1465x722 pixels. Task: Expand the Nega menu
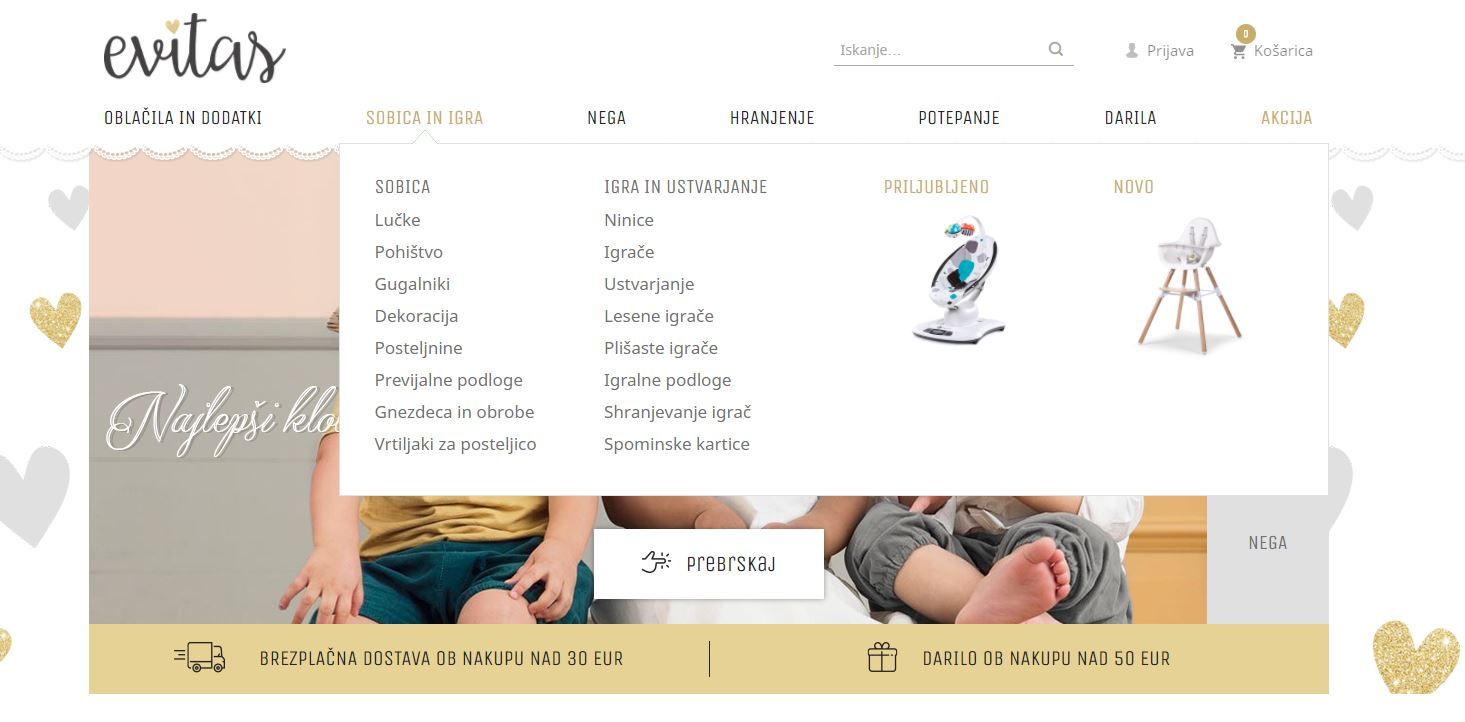[606, 118]
